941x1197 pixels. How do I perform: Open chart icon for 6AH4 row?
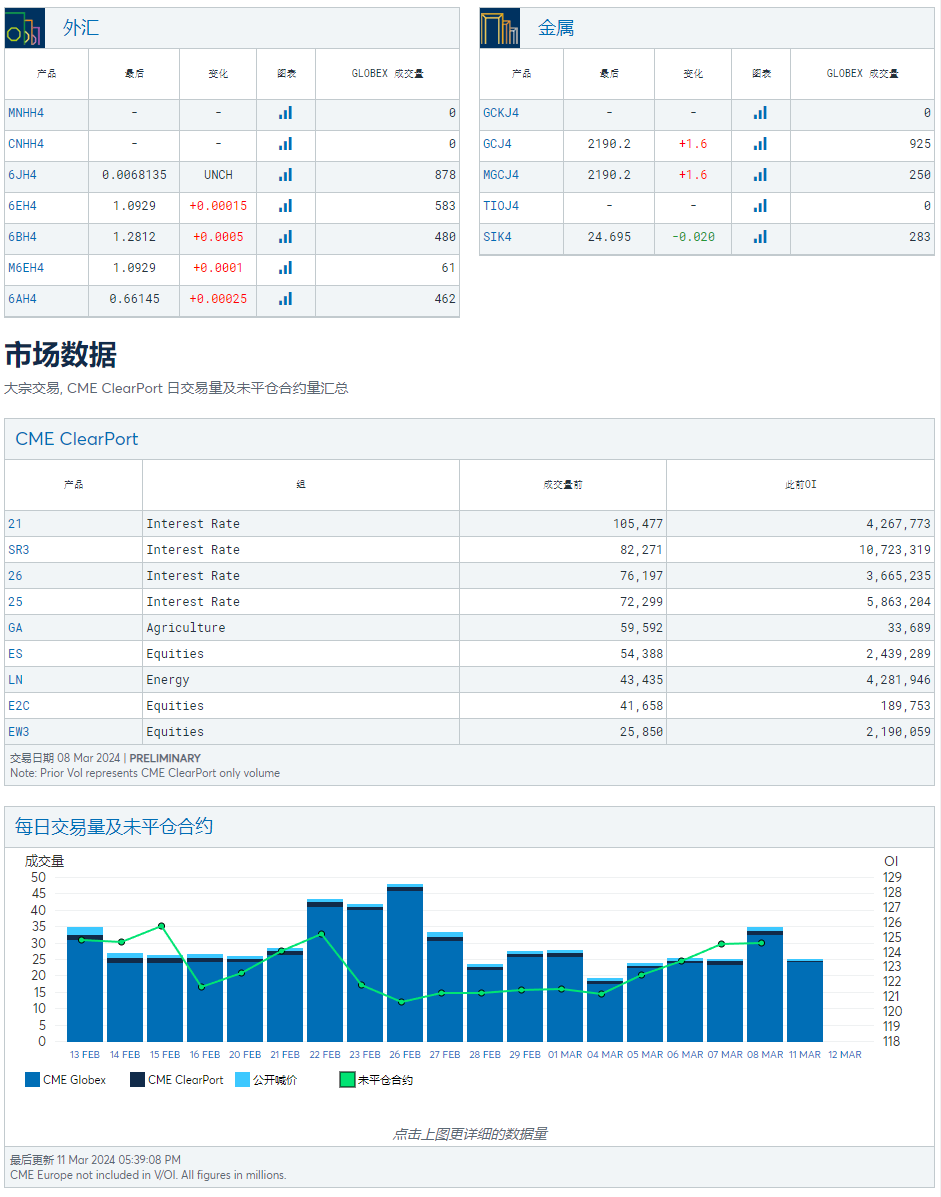[x=285, y=299]
